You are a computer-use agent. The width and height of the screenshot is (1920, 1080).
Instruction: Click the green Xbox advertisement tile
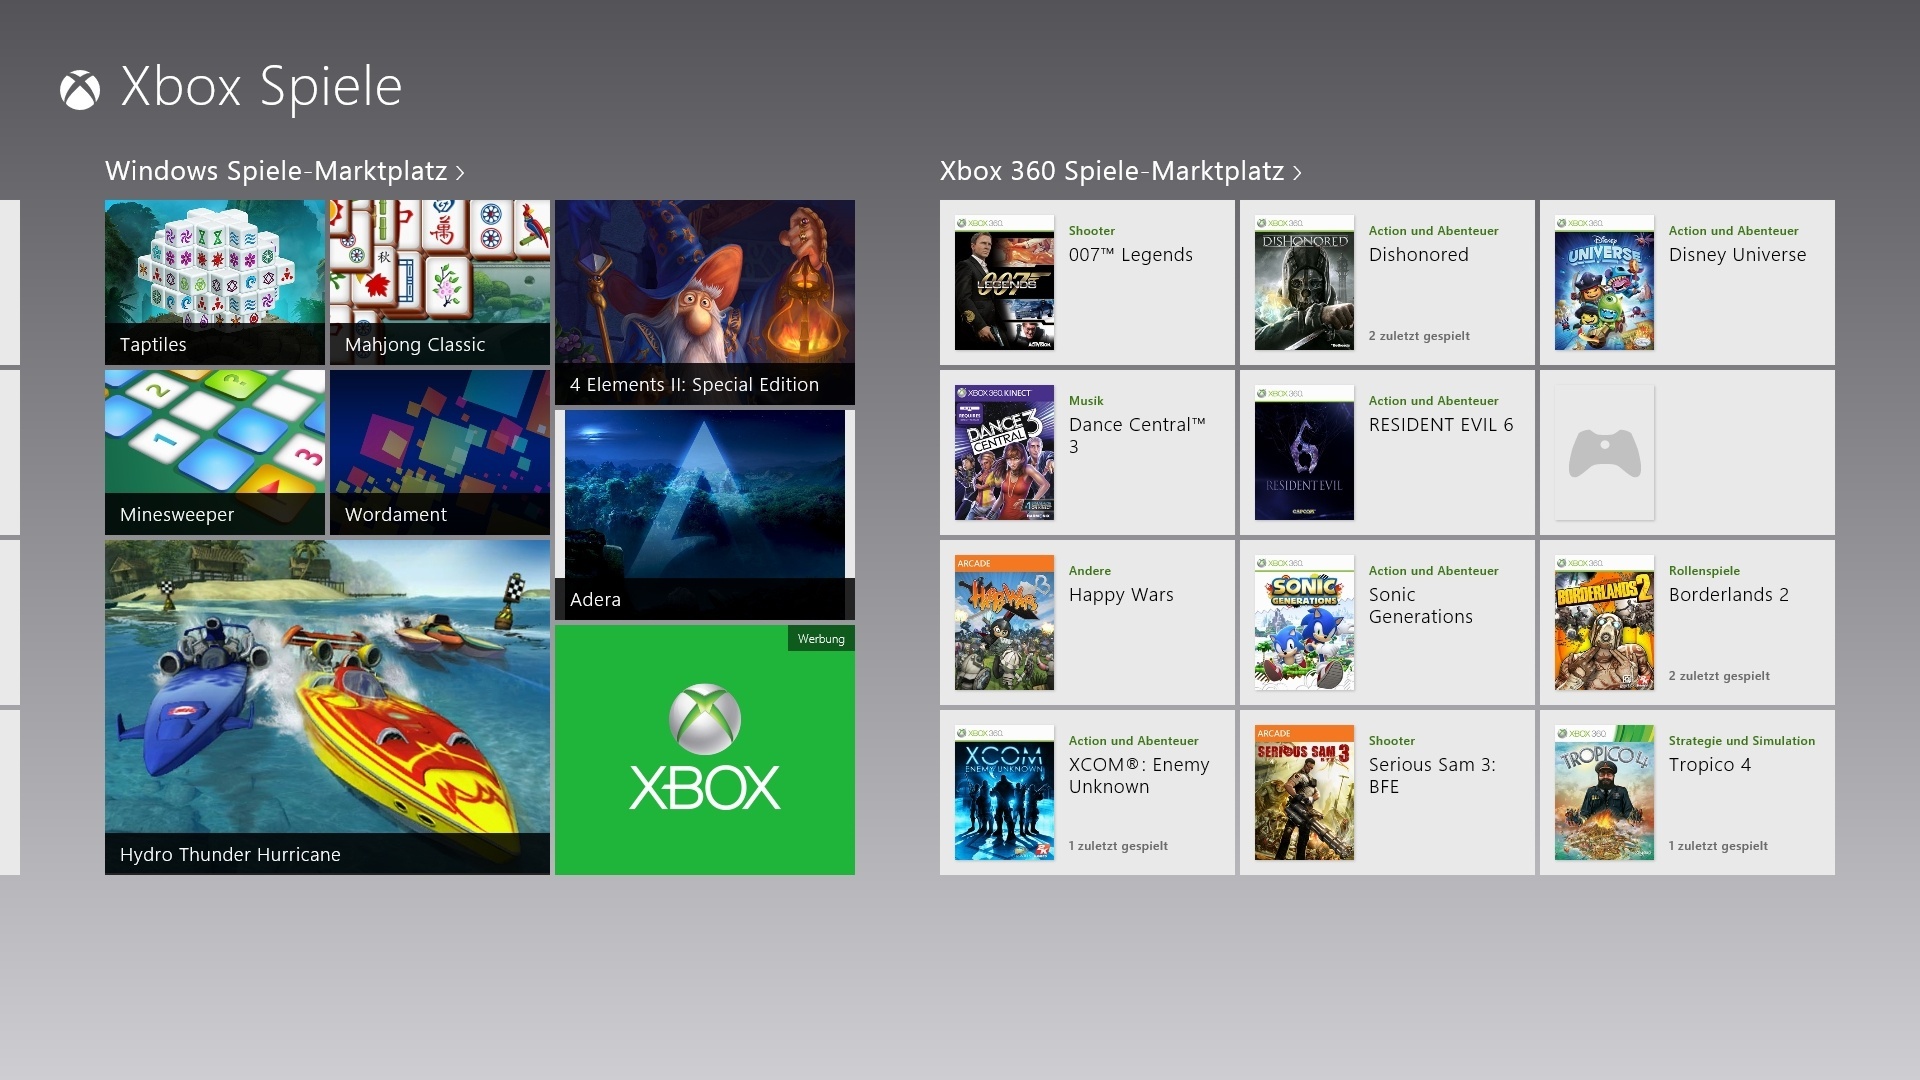[705, 750]
